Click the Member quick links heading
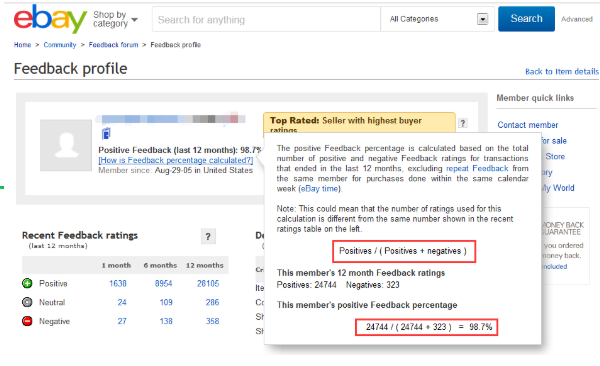This screenshot has height=366, width=600. (x=535, y=98)
